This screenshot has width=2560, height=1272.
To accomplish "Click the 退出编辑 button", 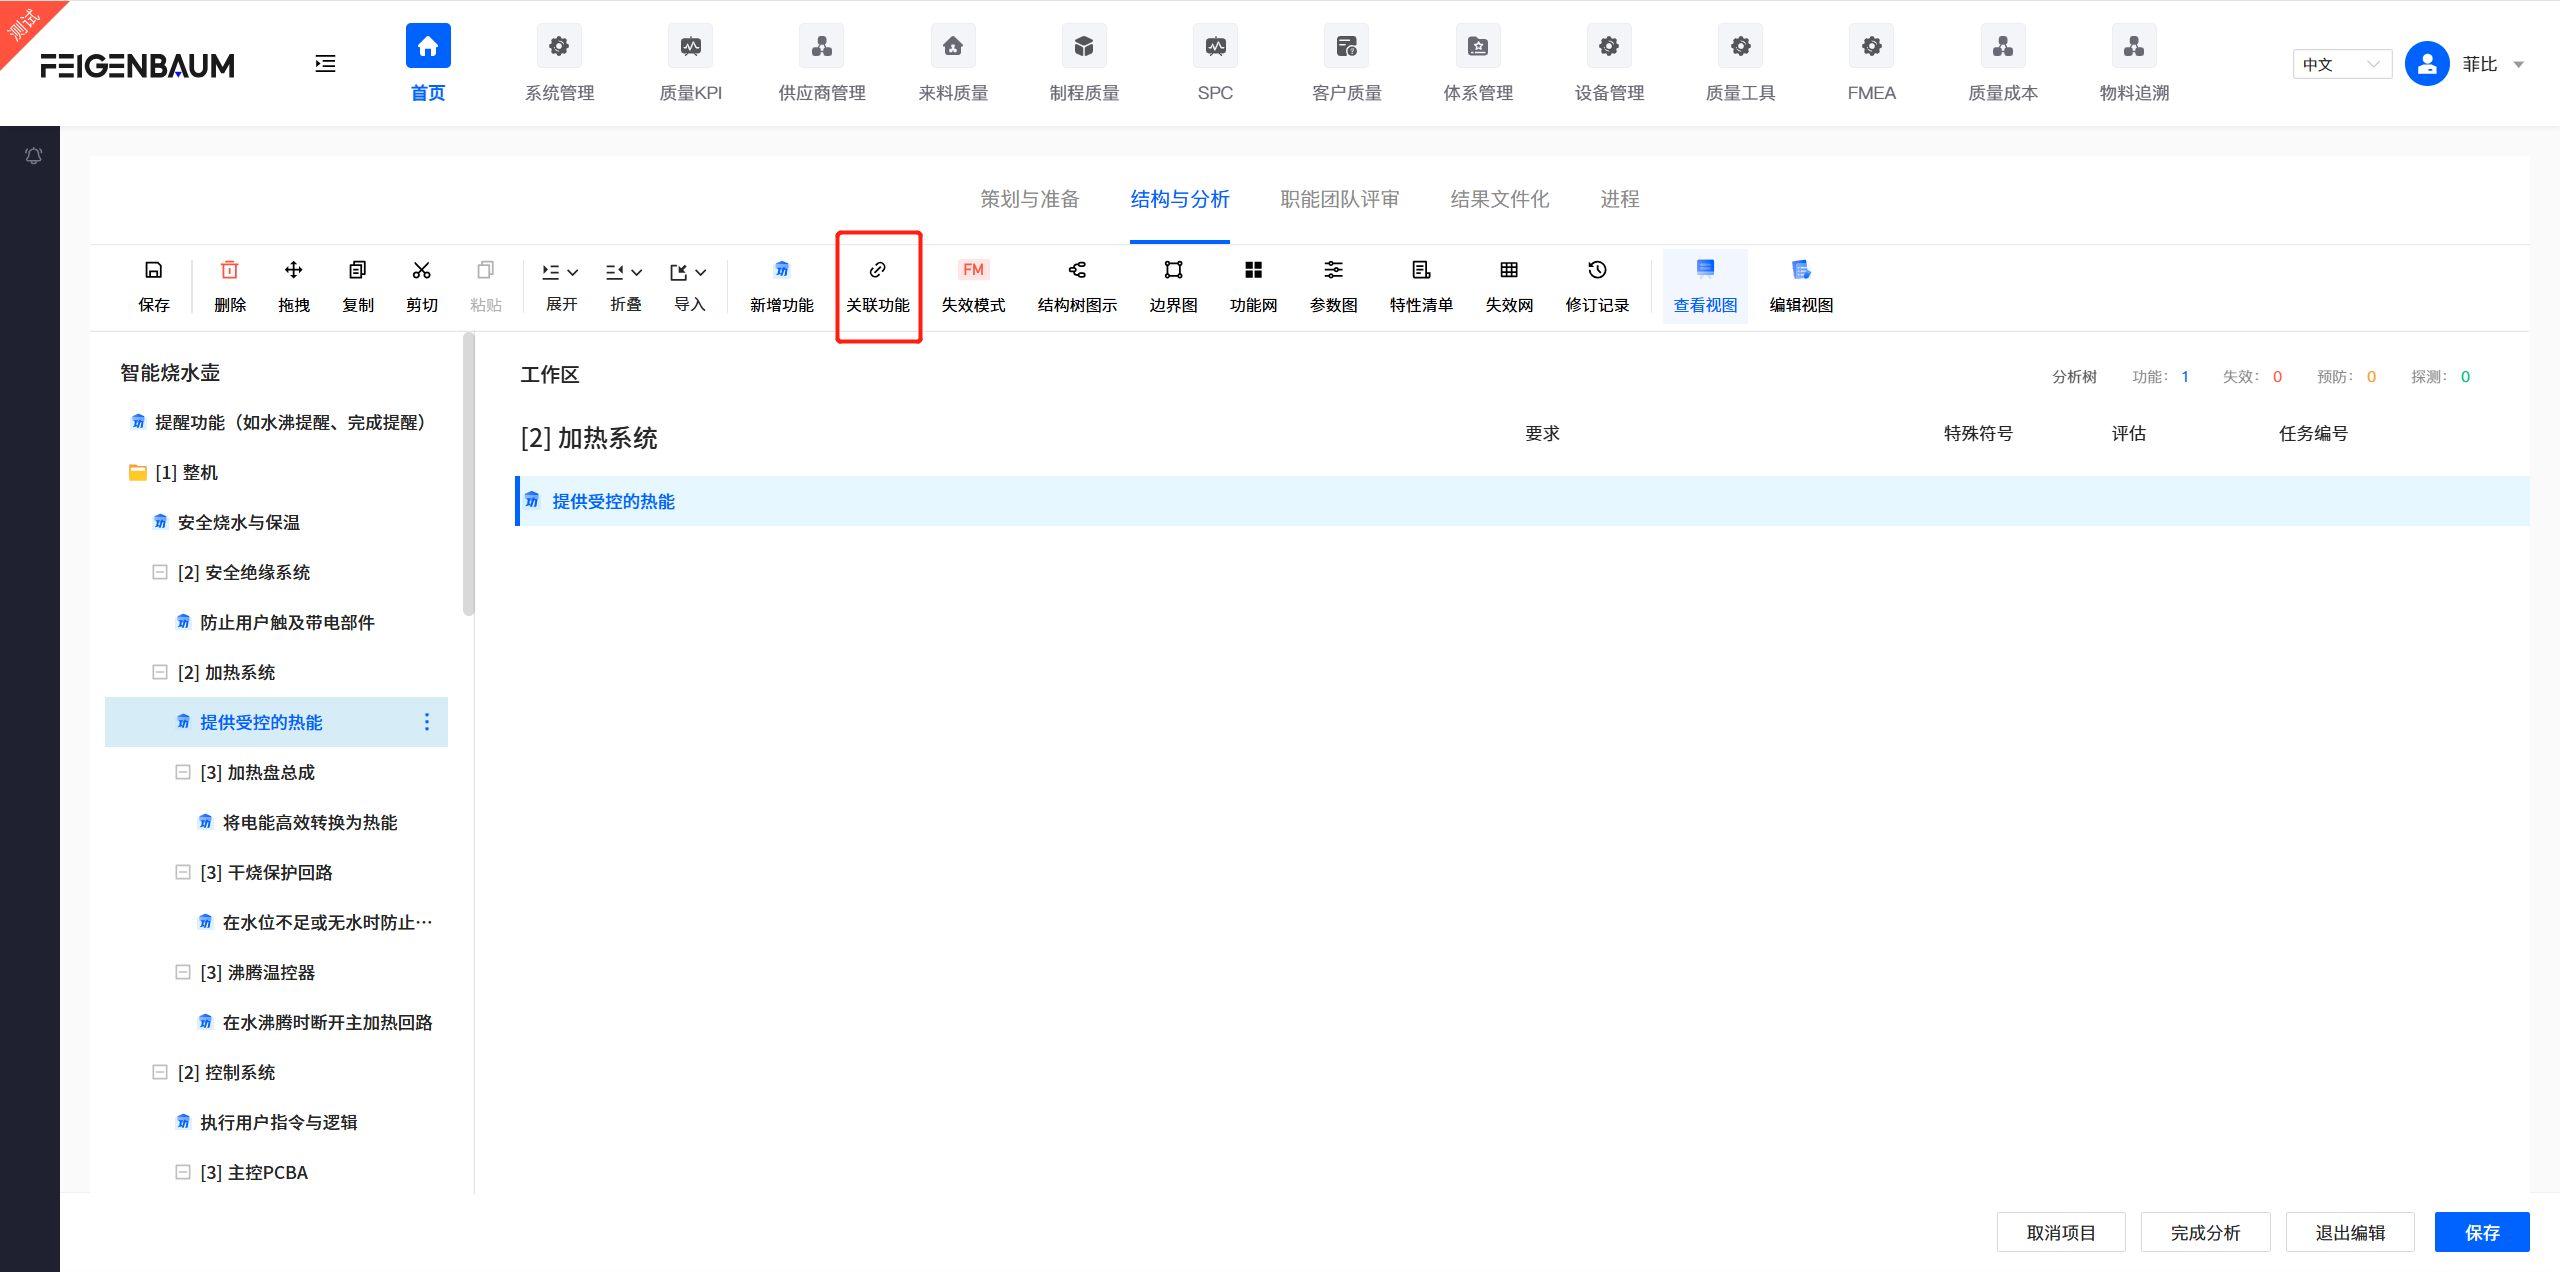I will click(x=2349, y=1232).
